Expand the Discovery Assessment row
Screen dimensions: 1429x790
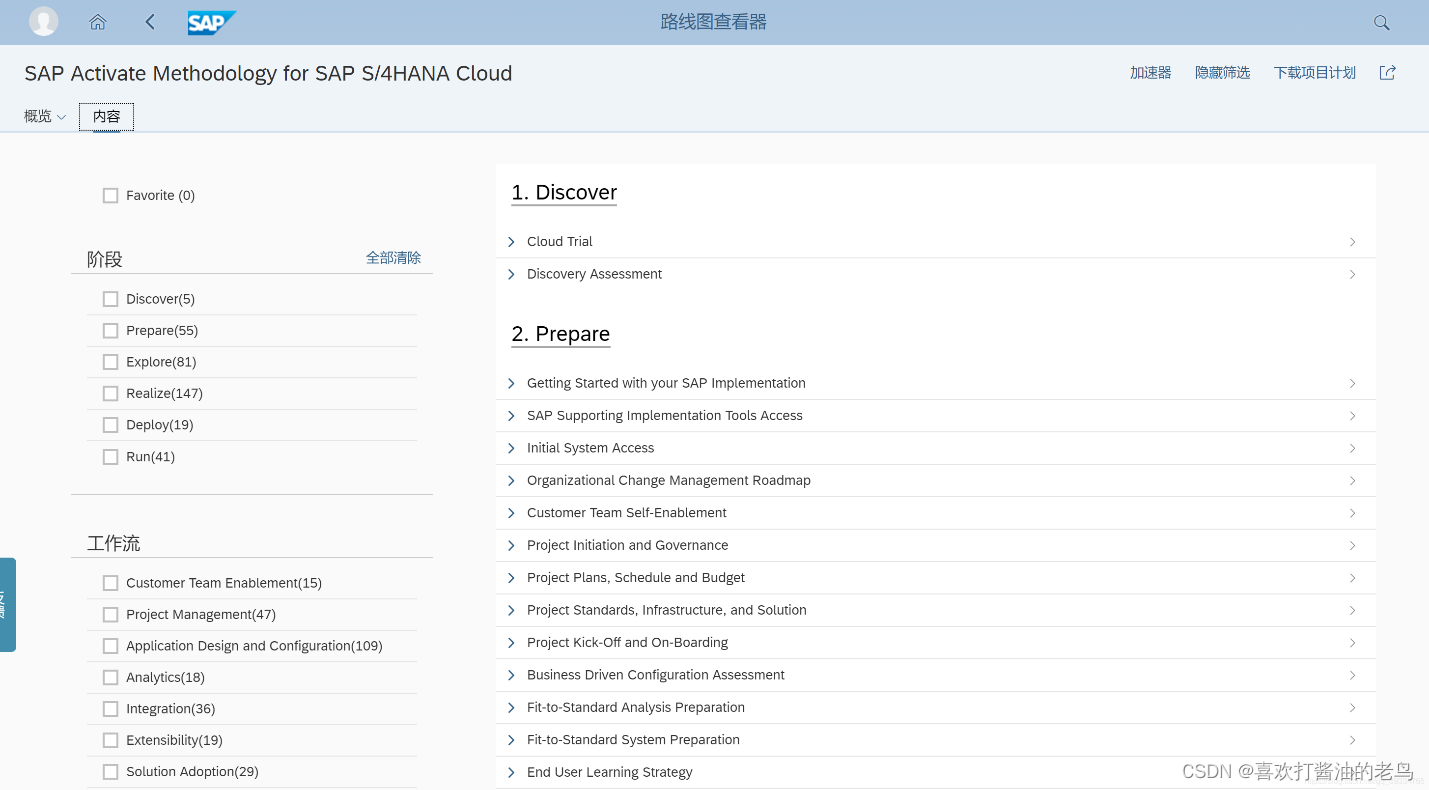pos(511,274)
